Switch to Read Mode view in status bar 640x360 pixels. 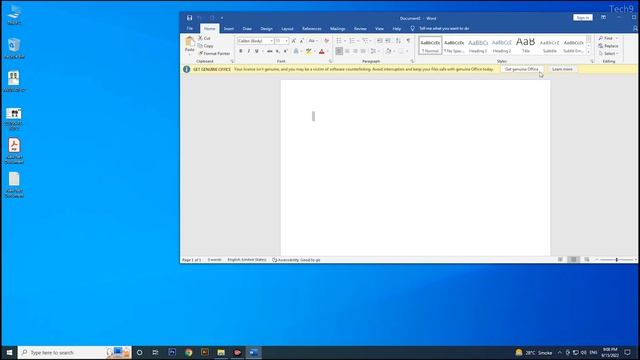click(560, 260)
